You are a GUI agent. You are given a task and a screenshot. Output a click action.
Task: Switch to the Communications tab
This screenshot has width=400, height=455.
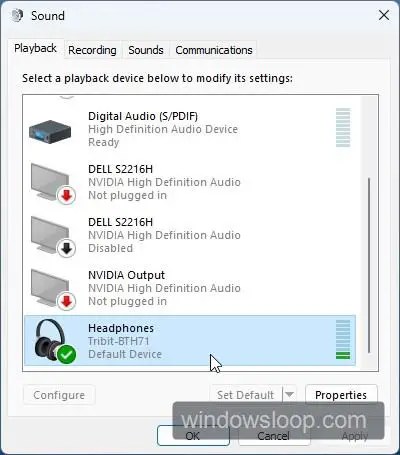(x=214, y=50)
